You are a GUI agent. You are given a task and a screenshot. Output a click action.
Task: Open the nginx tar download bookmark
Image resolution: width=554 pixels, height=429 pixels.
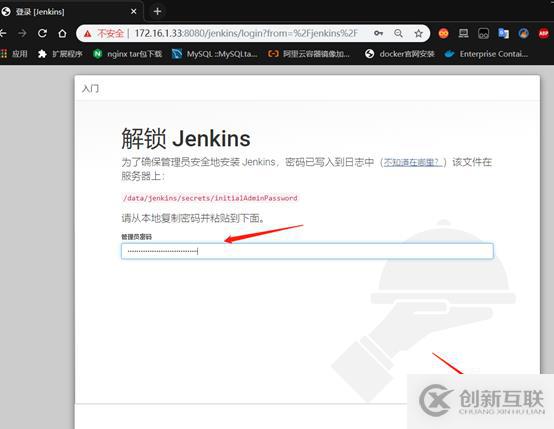(128, 54)
